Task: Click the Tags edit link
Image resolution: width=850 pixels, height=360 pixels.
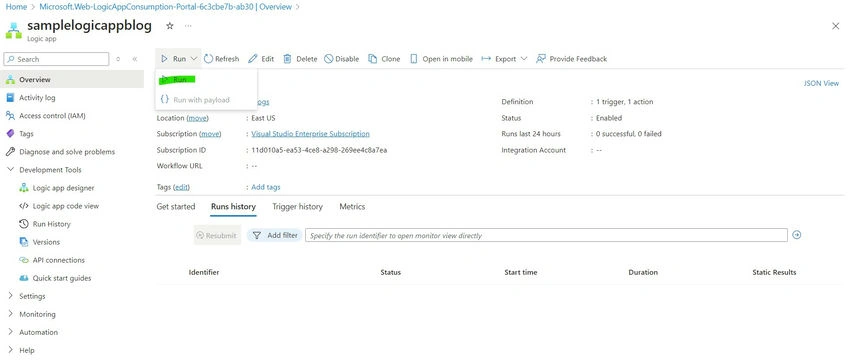Action: click(181, 187)
